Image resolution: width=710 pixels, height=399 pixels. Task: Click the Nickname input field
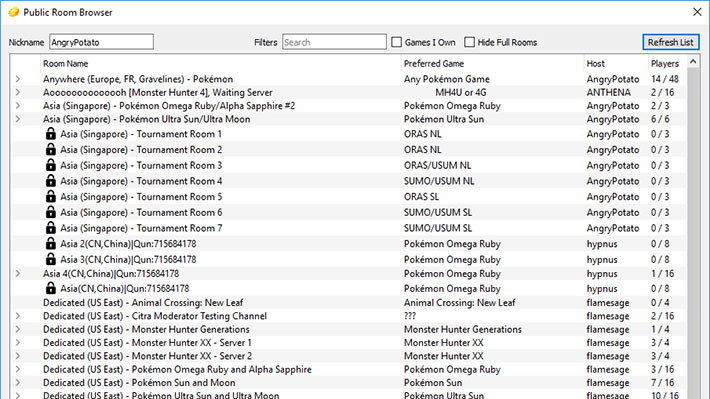101,42
